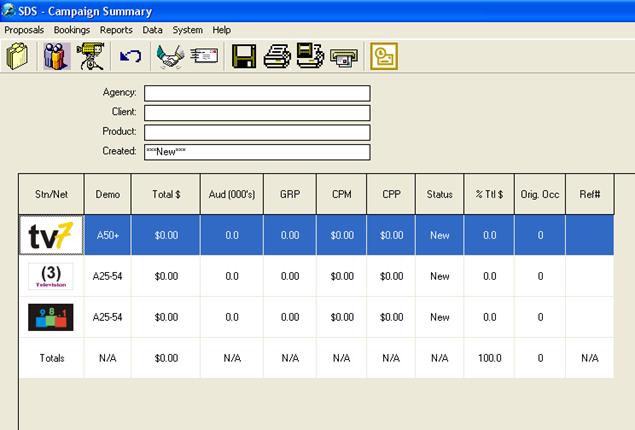
Task: Click the first printer icon
Action: [x=277, y=56]
